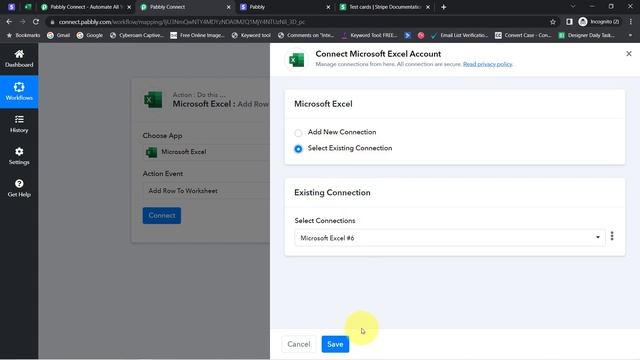Viewport: 640px width, 360px height.
Task: Open the Google bookmark
Action: [x=90, y=36]
